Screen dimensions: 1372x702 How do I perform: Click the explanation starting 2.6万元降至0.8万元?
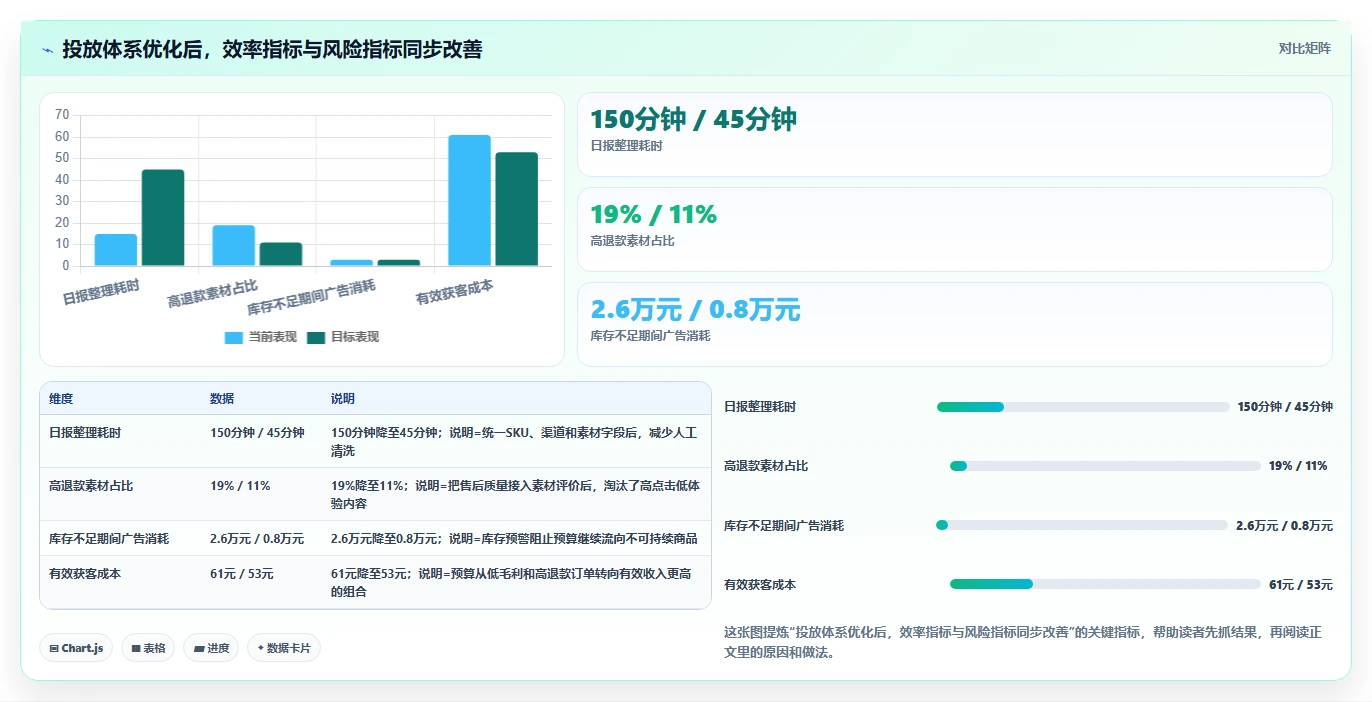[x=514, y=539]
